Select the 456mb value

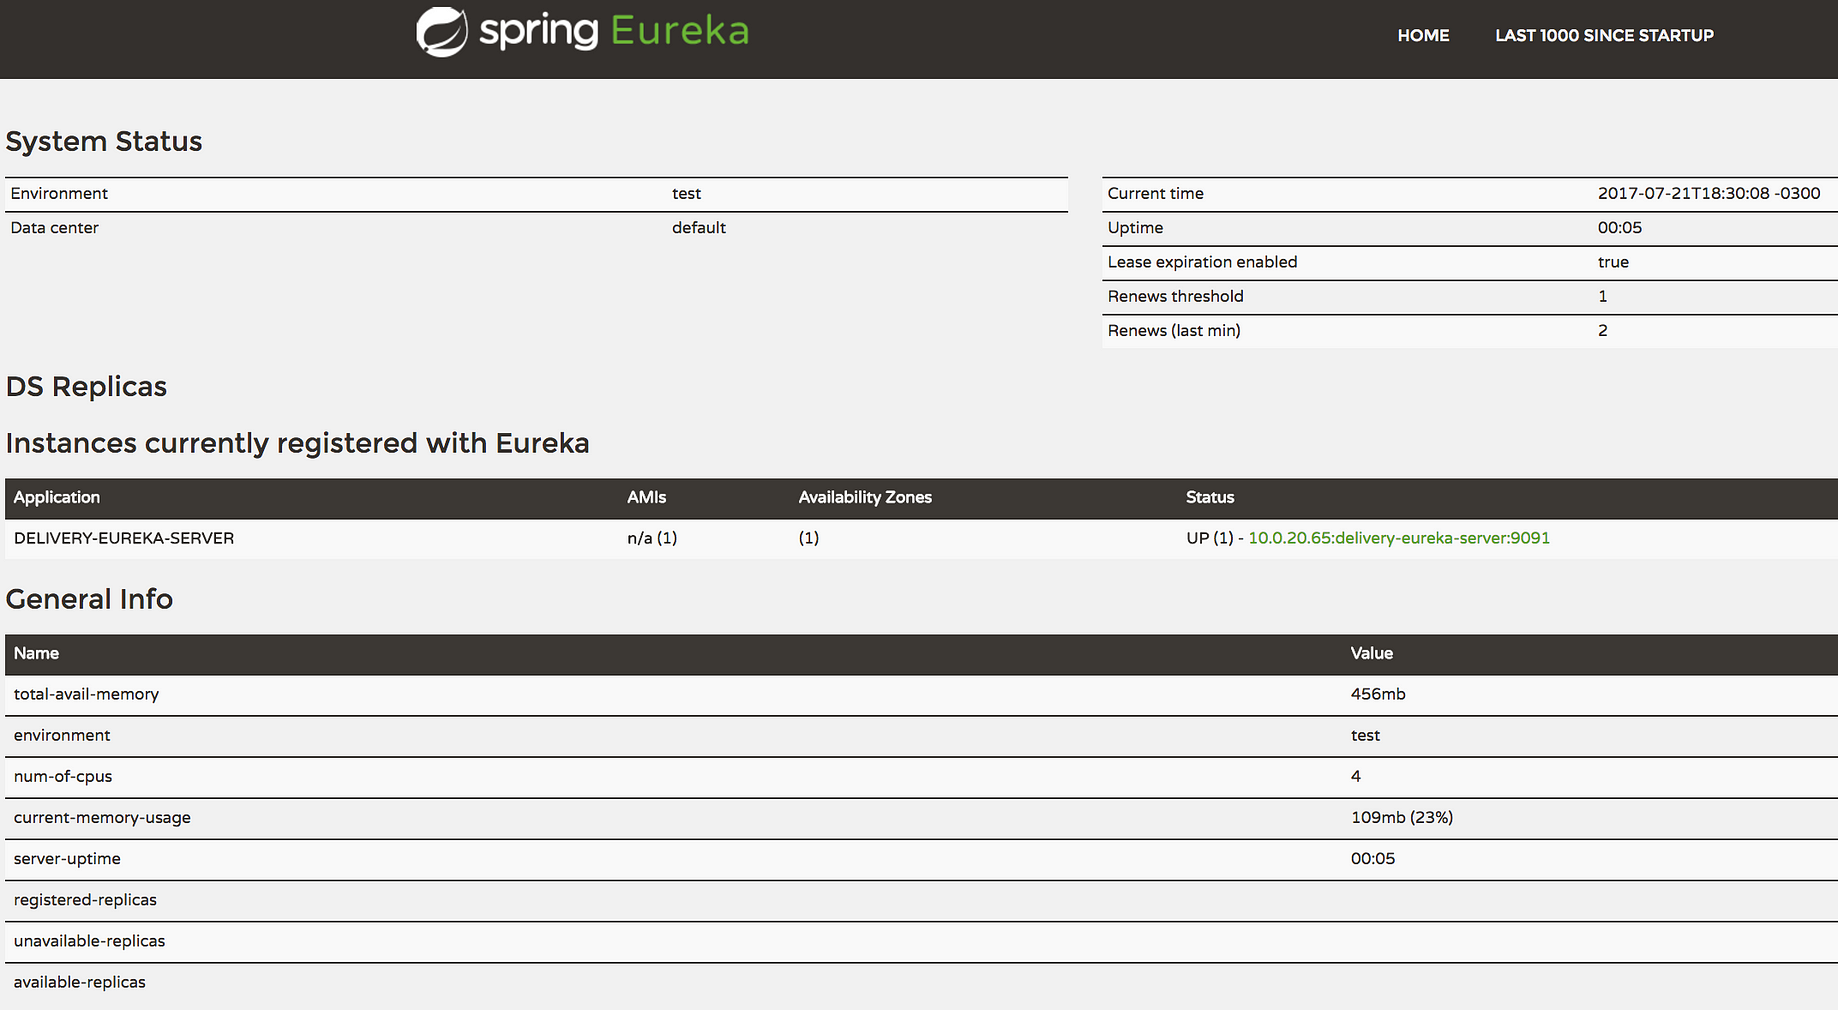[x=1378, y=694]
